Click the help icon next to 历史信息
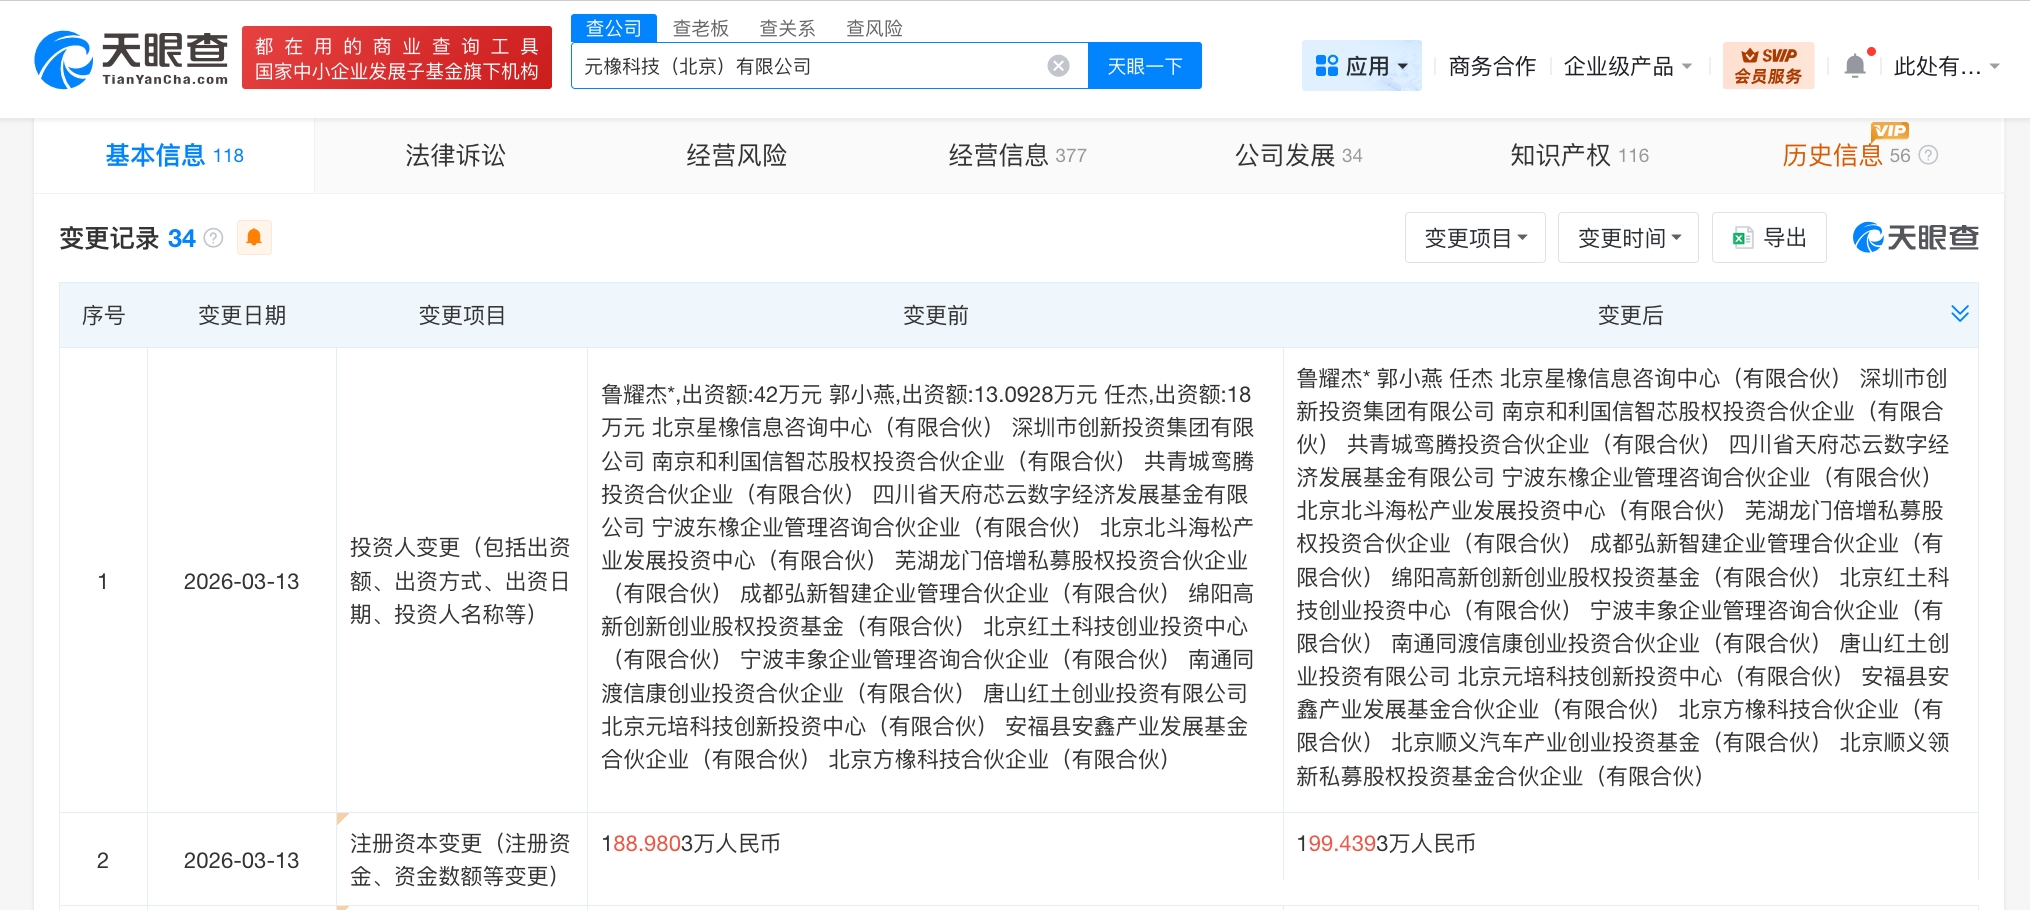This screenshot has height=910, width=2030. tap(1929, 155)
